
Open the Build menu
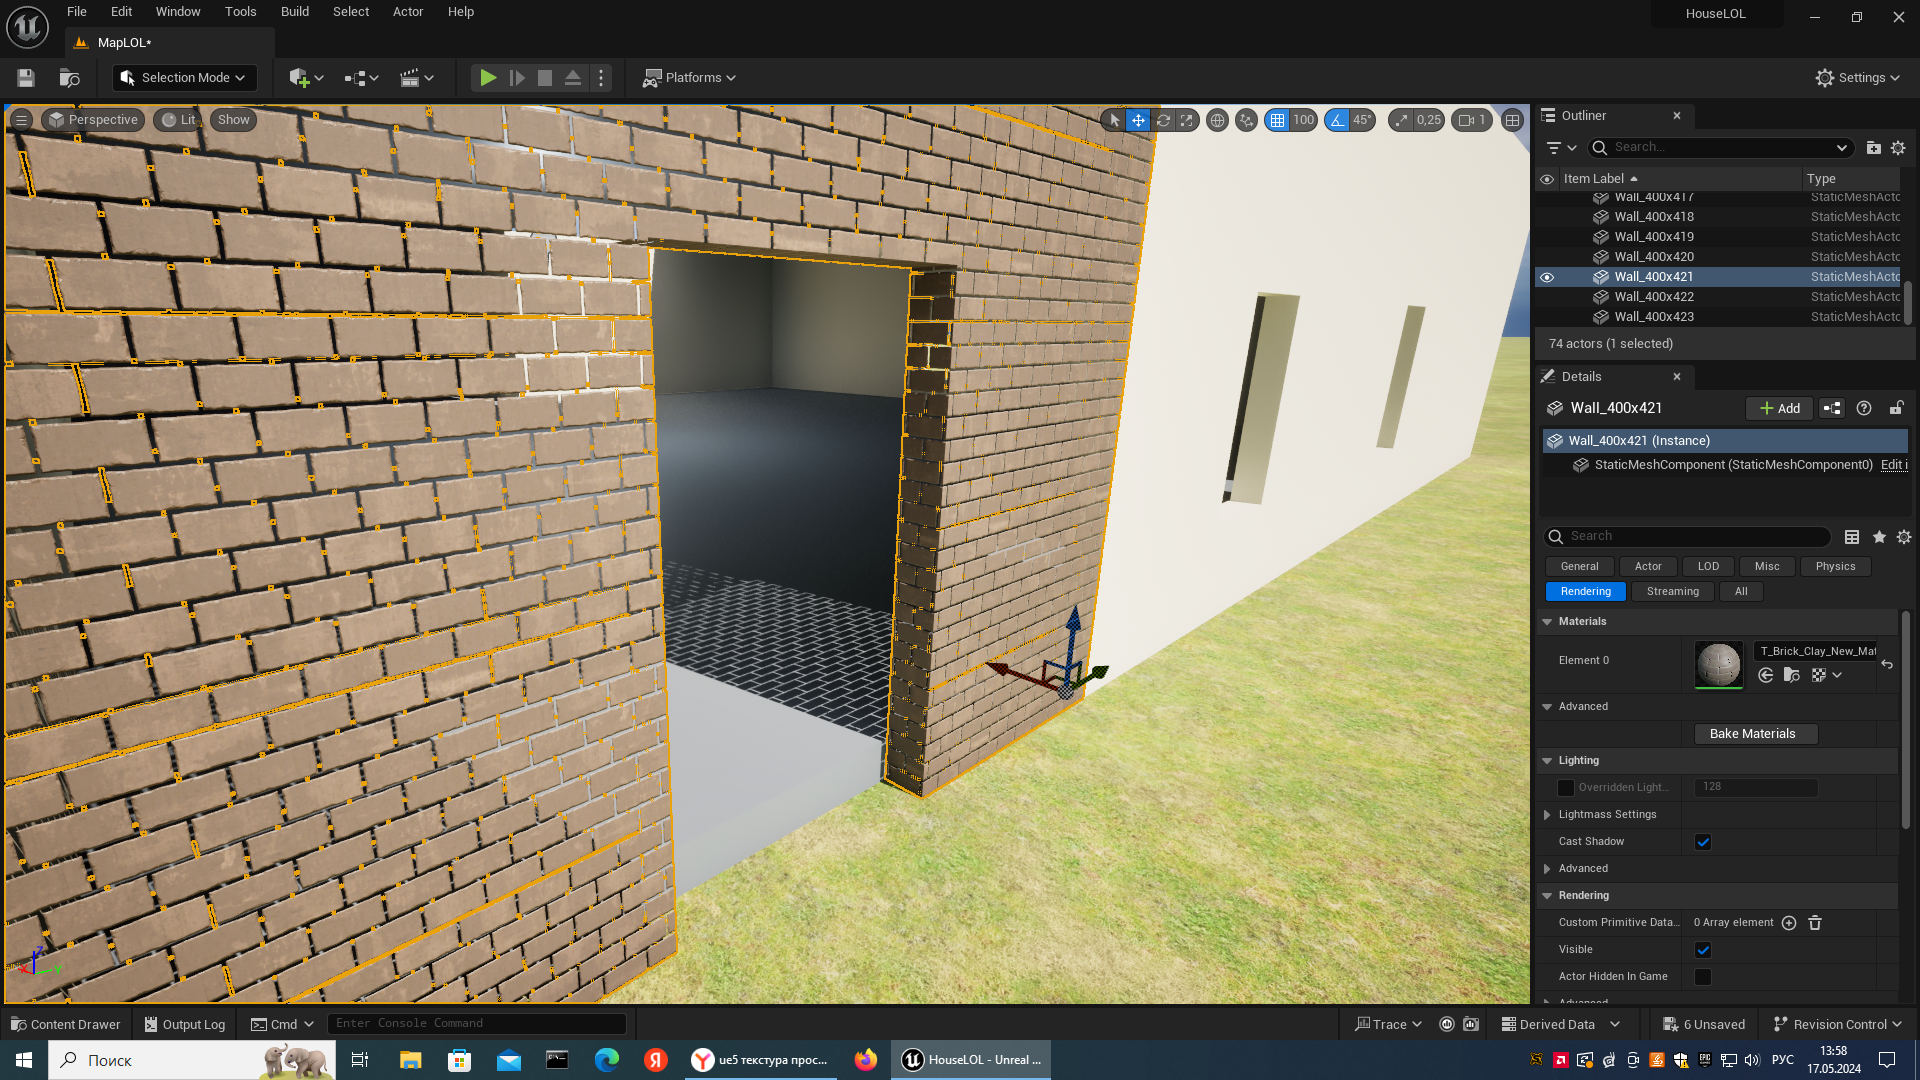[294, 12]
